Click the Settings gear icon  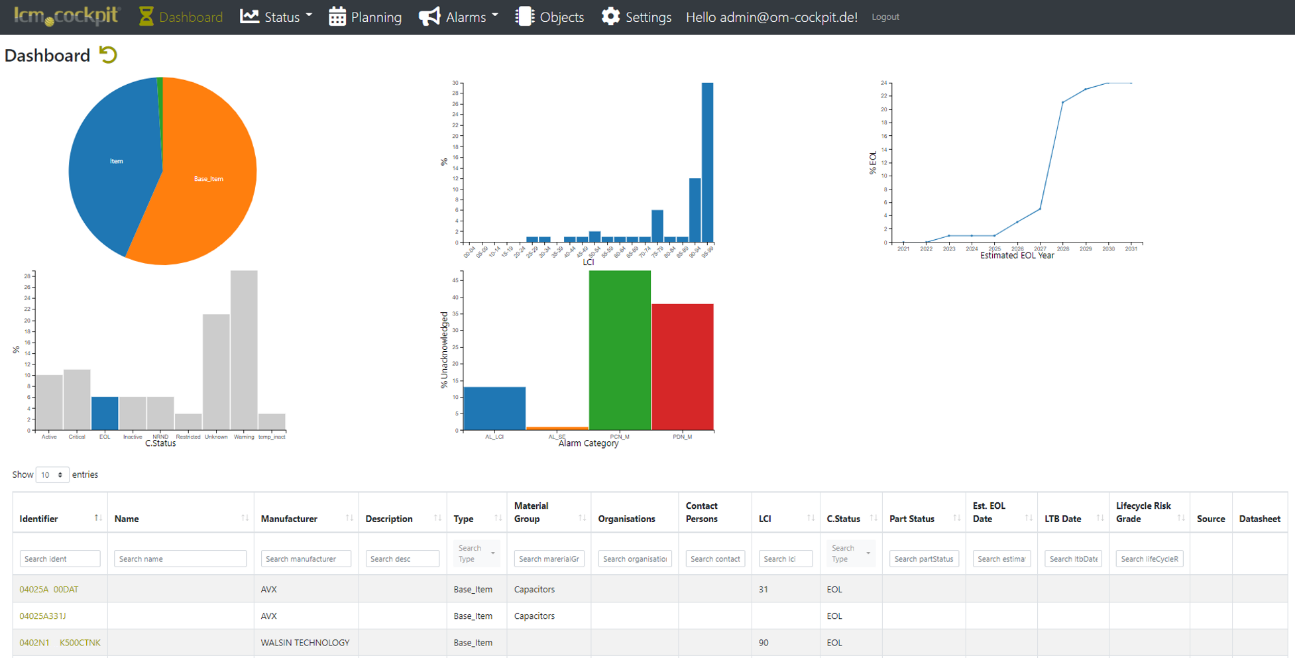click(x=611, y=17)
